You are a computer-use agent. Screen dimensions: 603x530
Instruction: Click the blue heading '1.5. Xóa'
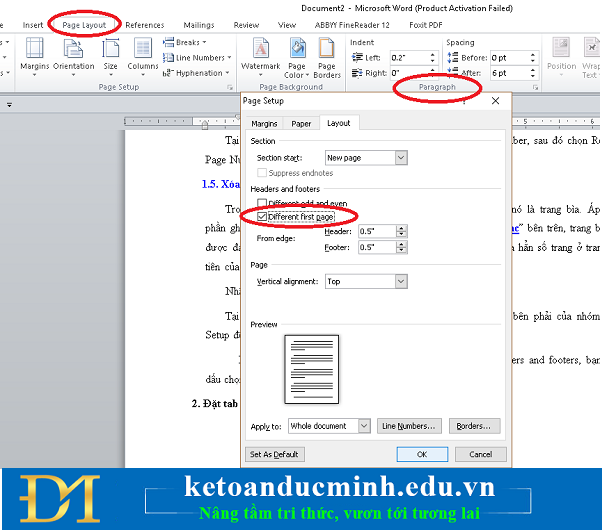click(x=220, y=184)
